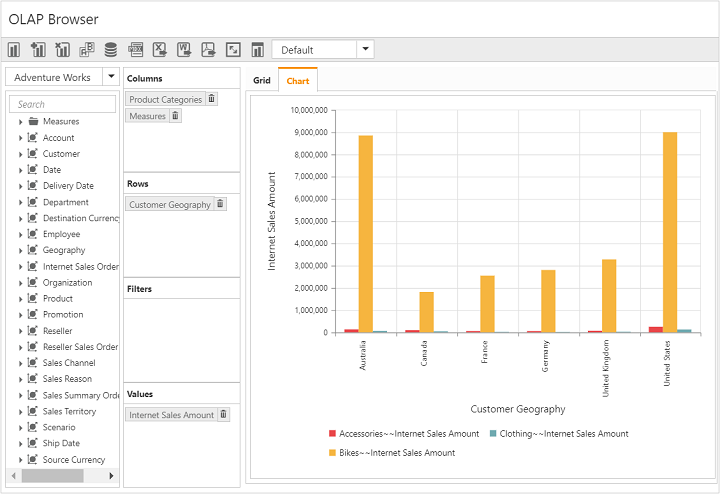This screenshot has height=494, width=720.
Task: Open the Default report dropdown
Action: pyautogui.click(x=366, y=49)
